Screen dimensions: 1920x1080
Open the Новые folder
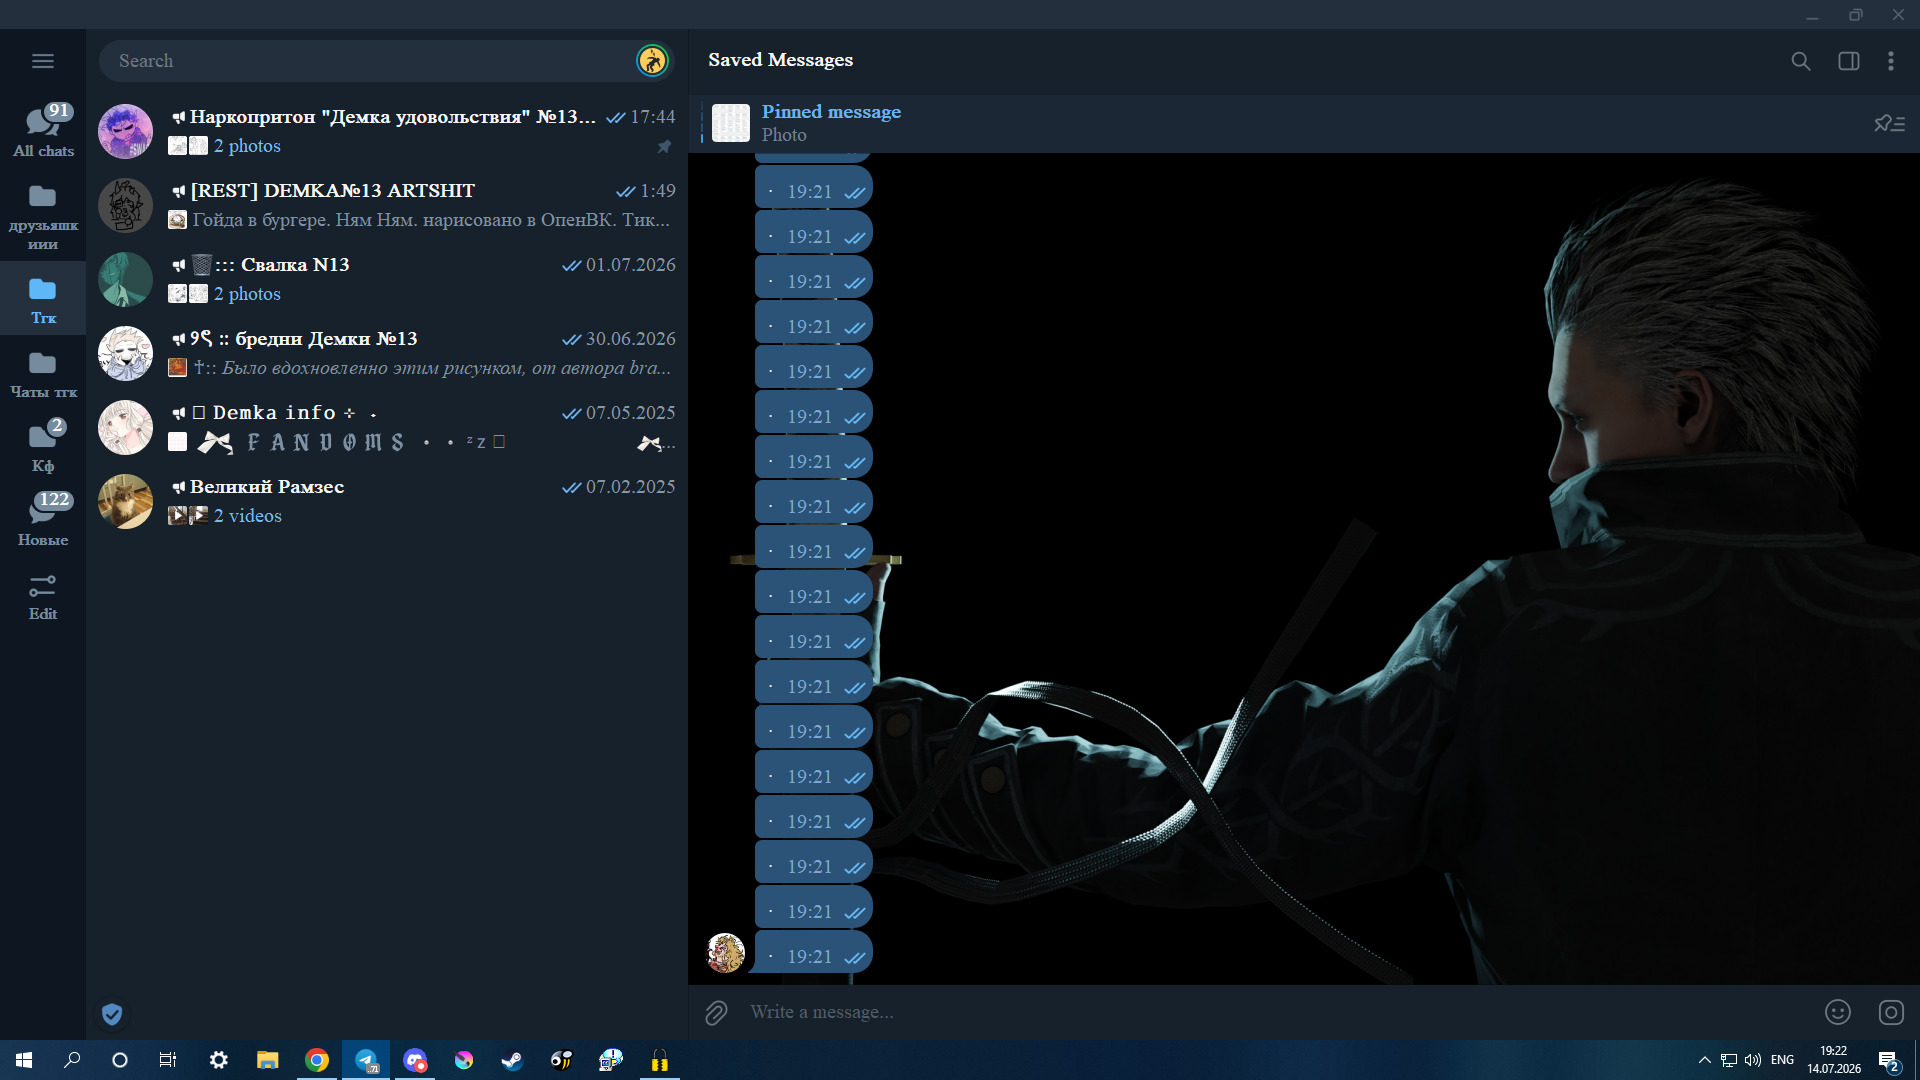coord(43,521)
